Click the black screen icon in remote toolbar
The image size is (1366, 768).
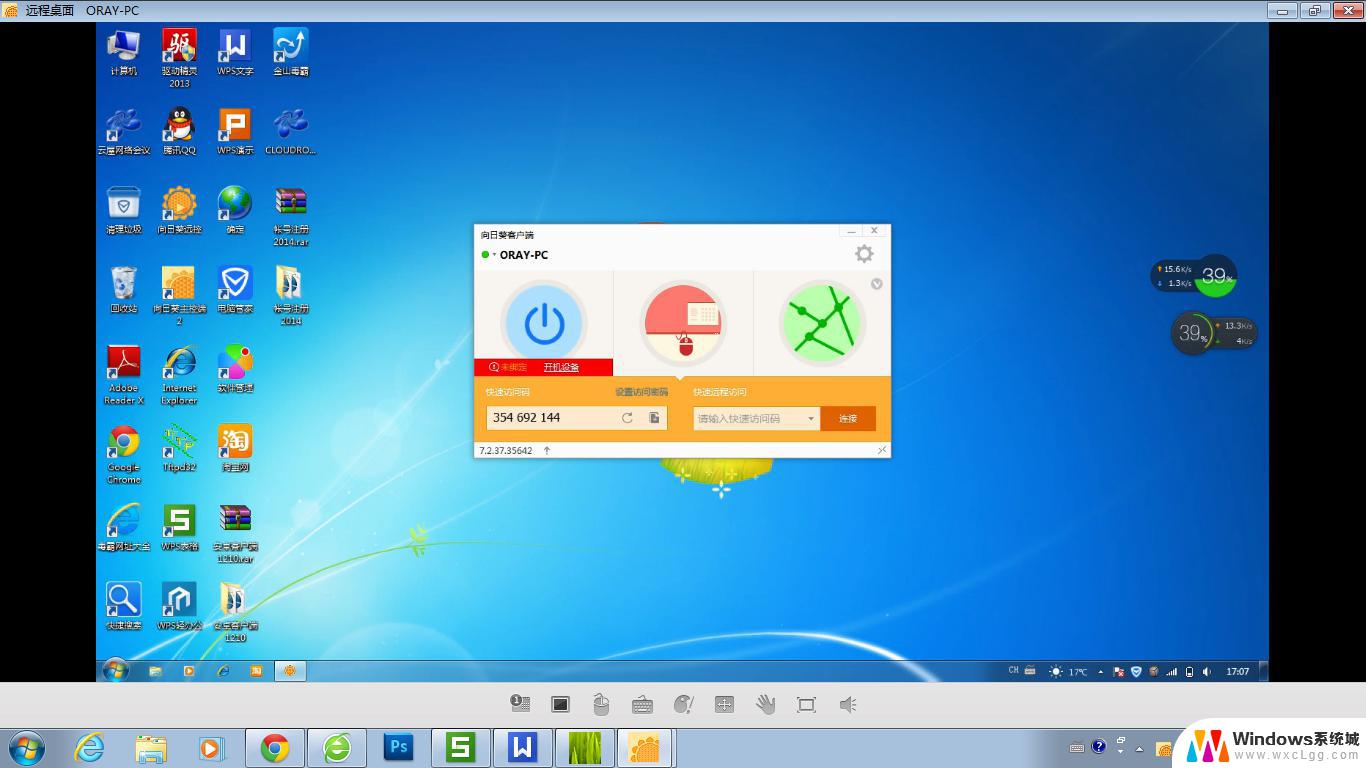[x=560, y=704]
